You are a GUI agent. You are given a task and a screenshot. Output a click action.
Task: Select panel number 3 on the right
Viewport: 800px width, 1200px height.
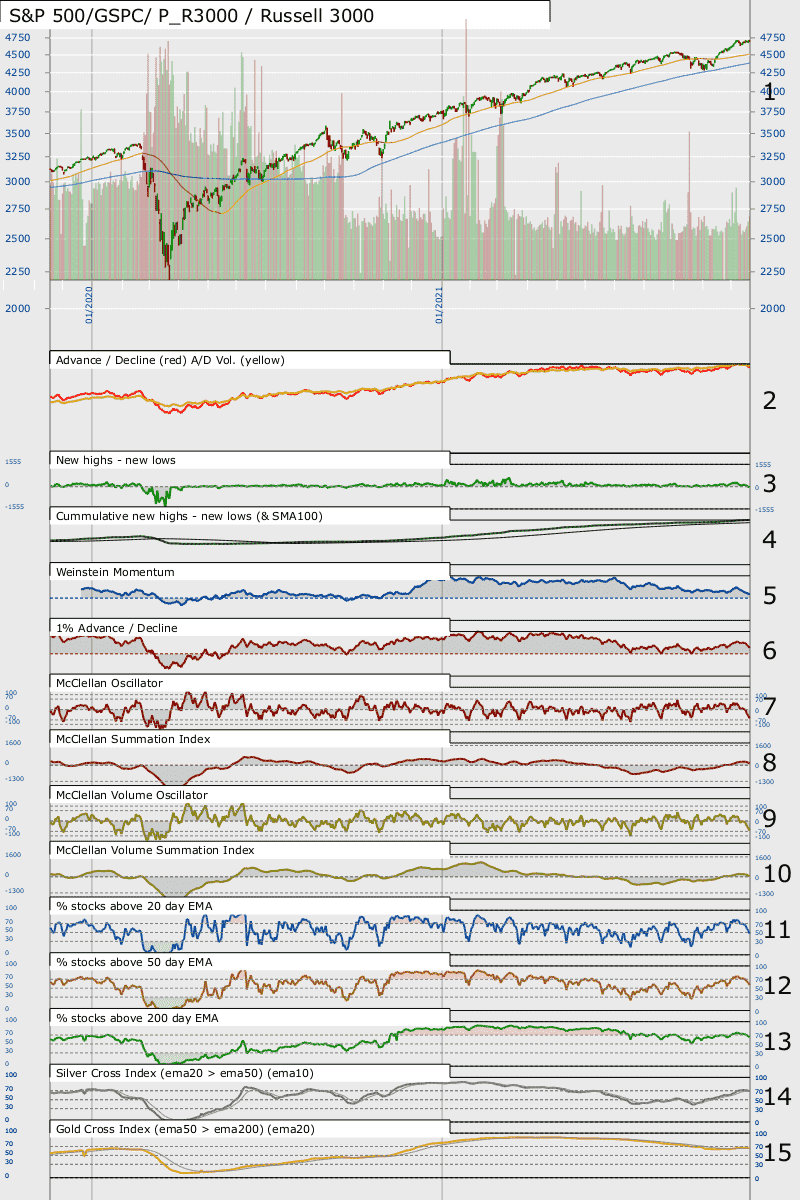point(769,484)
